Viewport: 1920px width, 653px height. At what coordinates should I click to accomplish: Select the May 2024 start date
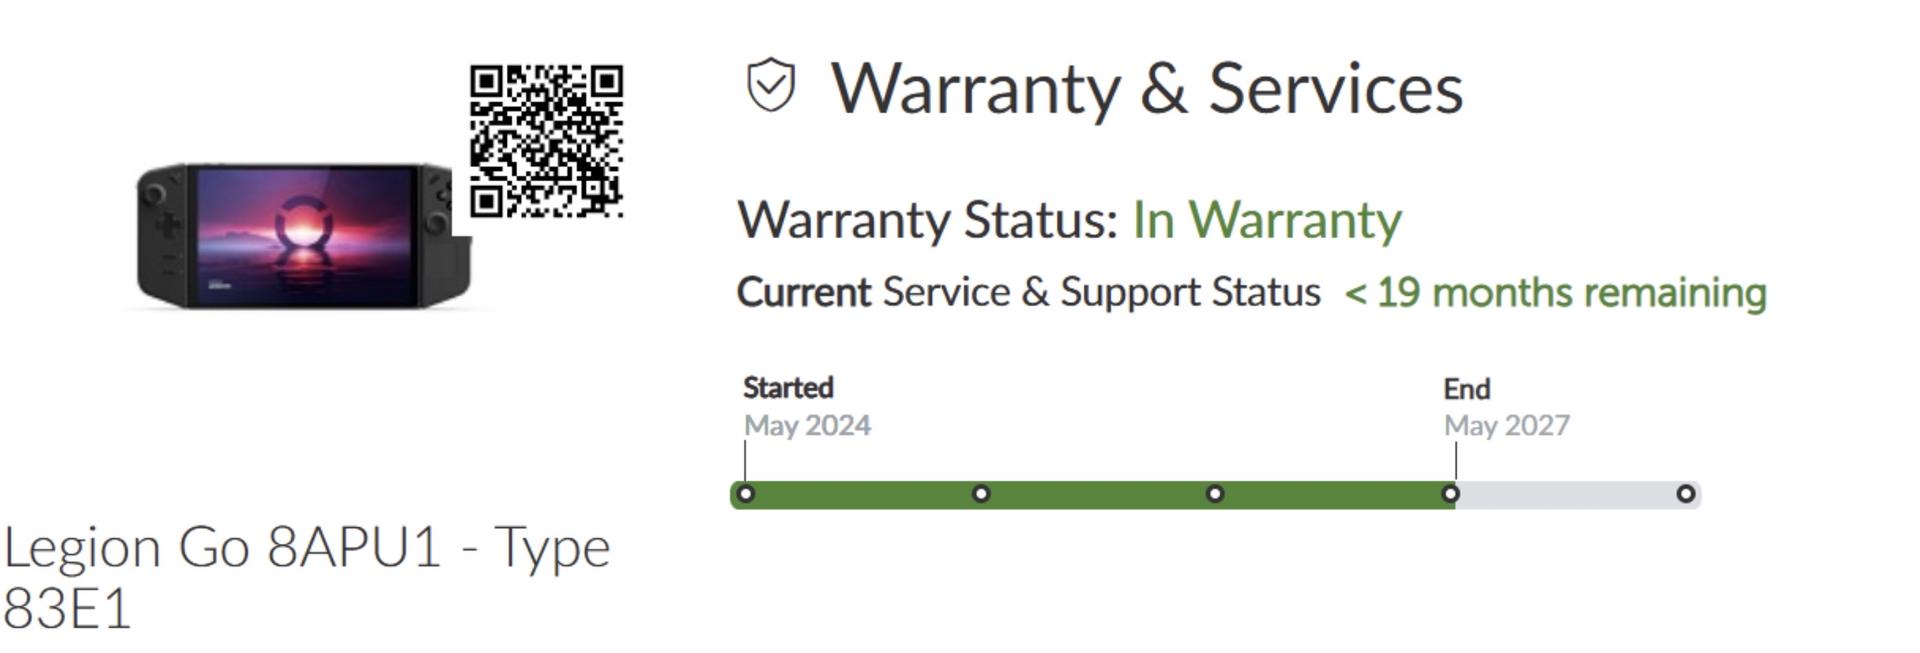tap(807, 426)
